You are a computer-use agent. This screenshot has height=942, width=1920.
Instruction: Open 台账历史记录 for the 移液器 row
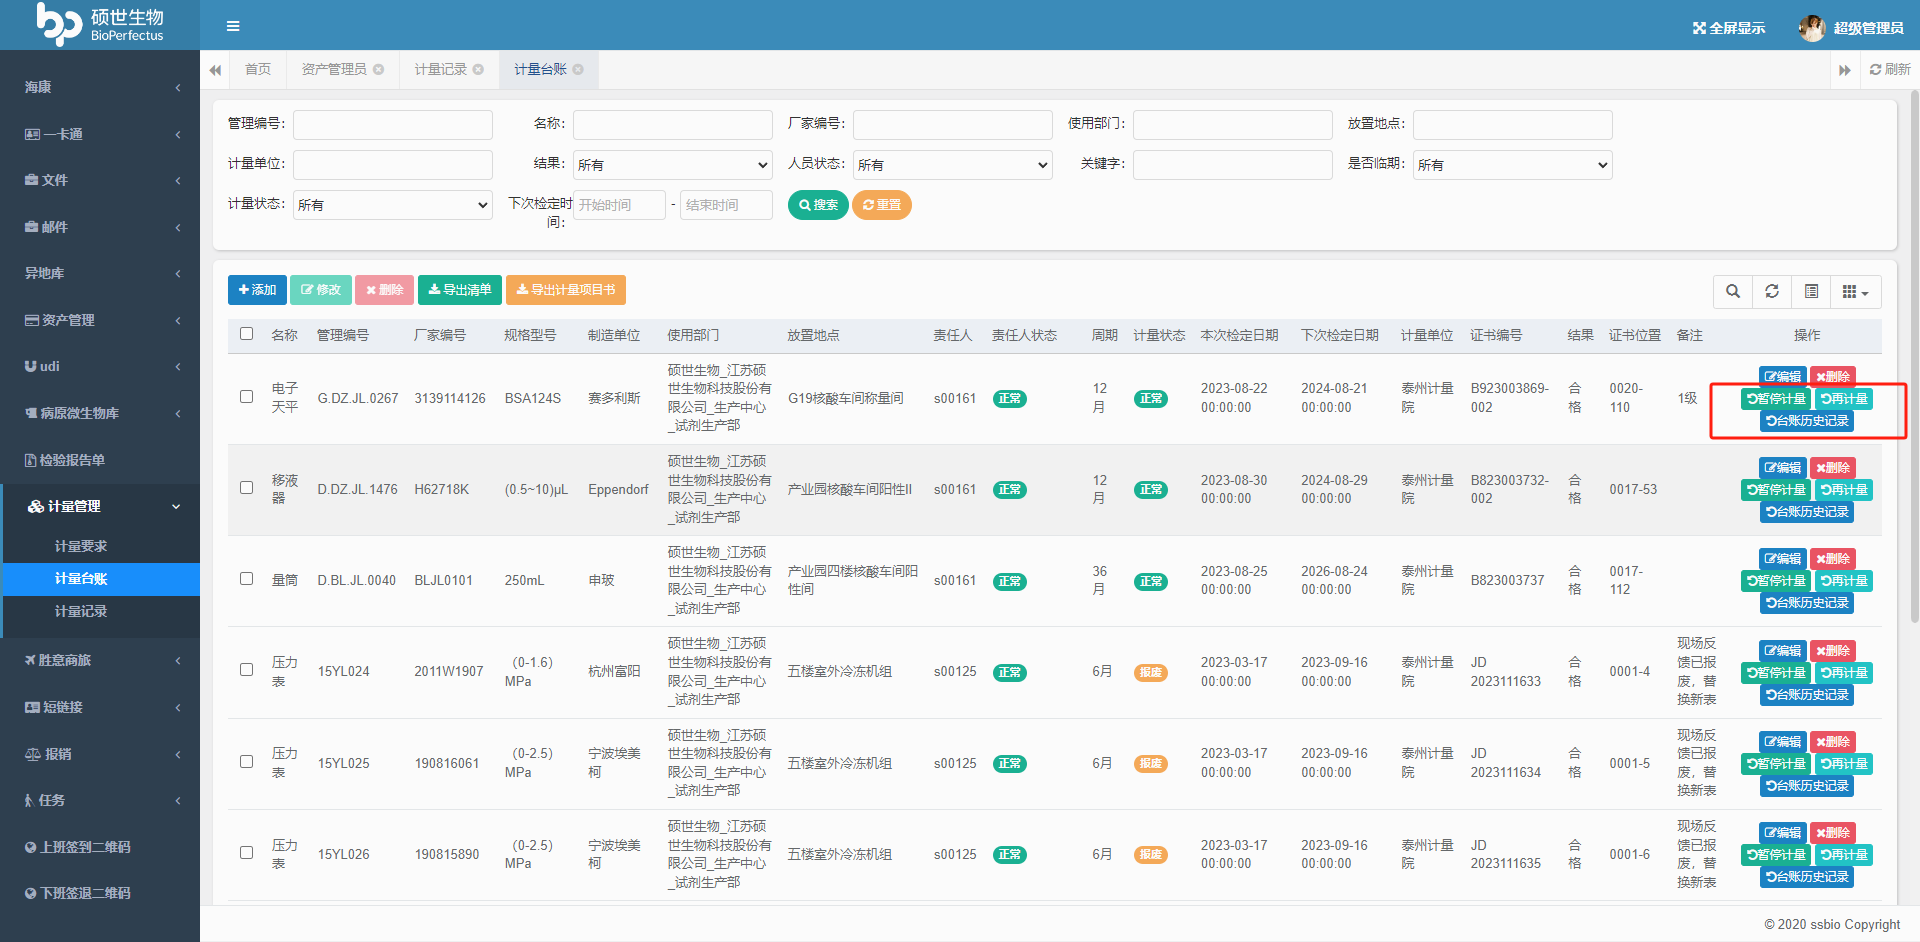pyautogui.click(x=1807, y=511)
